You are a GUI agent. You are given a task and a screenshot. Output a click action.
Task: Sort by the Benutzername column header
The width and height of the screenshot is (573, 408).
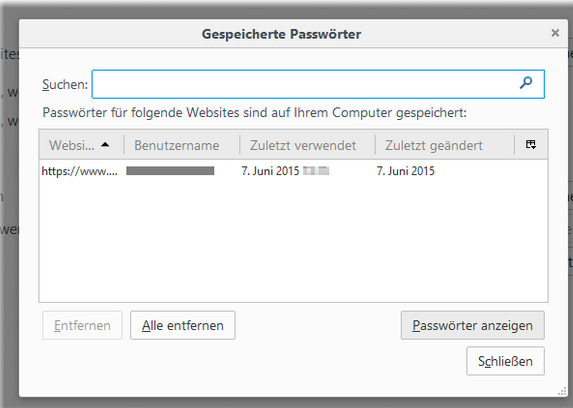182,145
